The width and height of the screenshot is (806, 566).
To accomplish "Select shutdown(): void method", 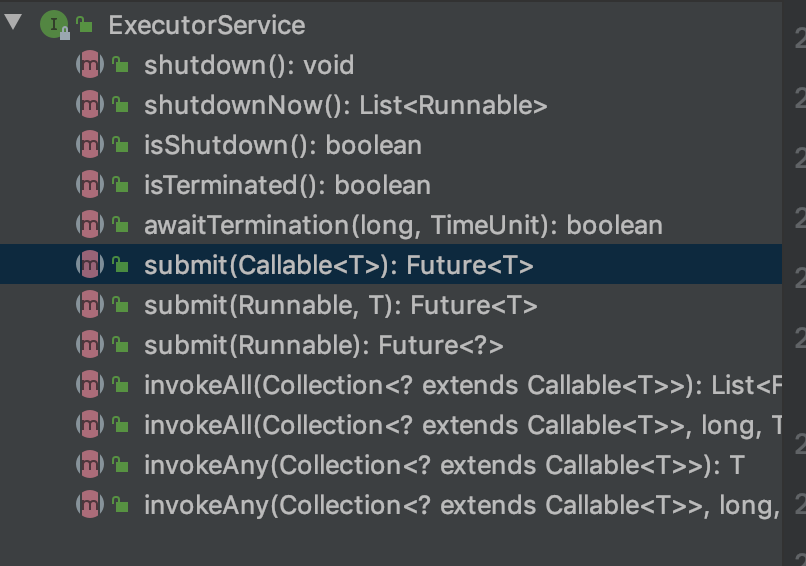I will [248, 66].
